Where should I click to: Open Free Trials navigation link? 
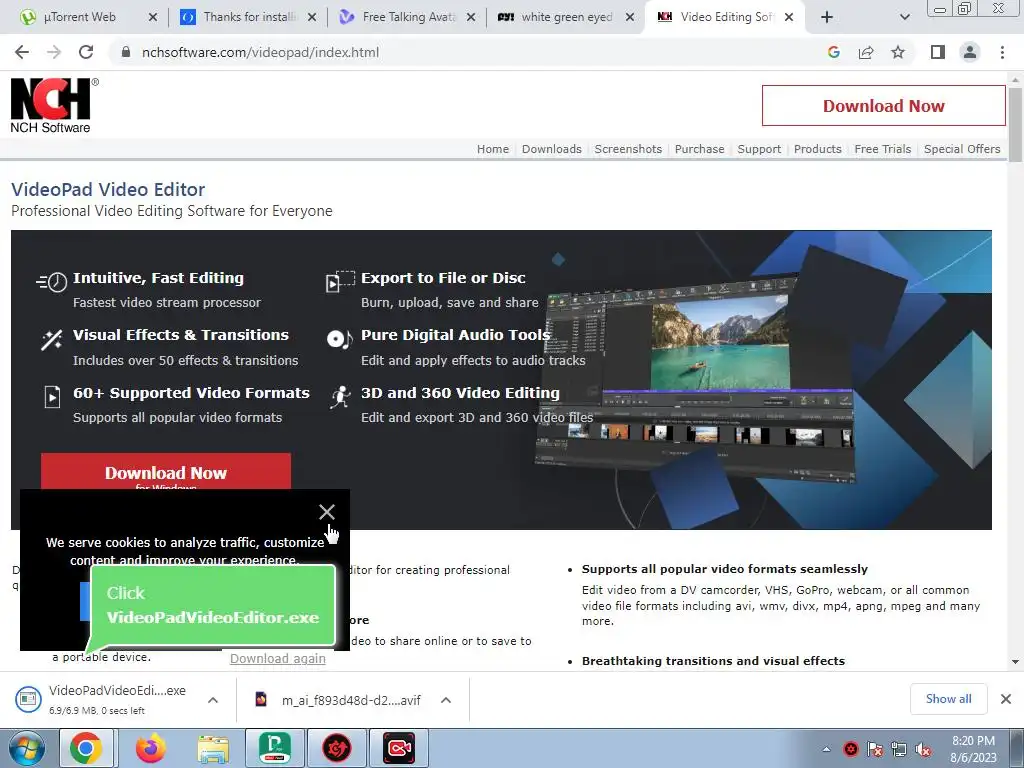[882, 149]
